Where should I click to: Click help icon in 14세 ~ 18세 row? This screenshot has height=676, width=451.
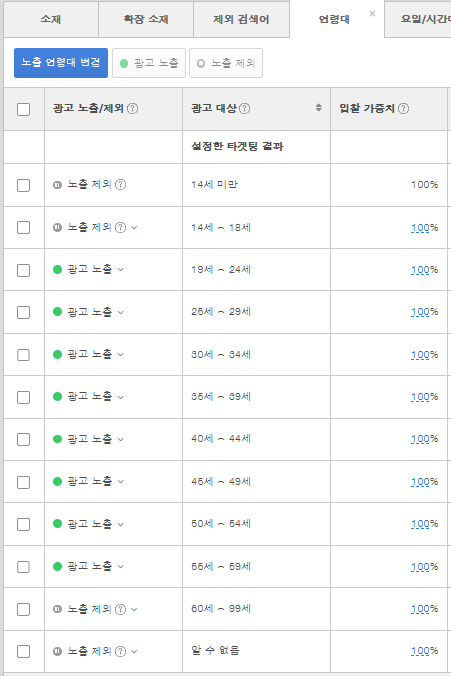[121, 227]
